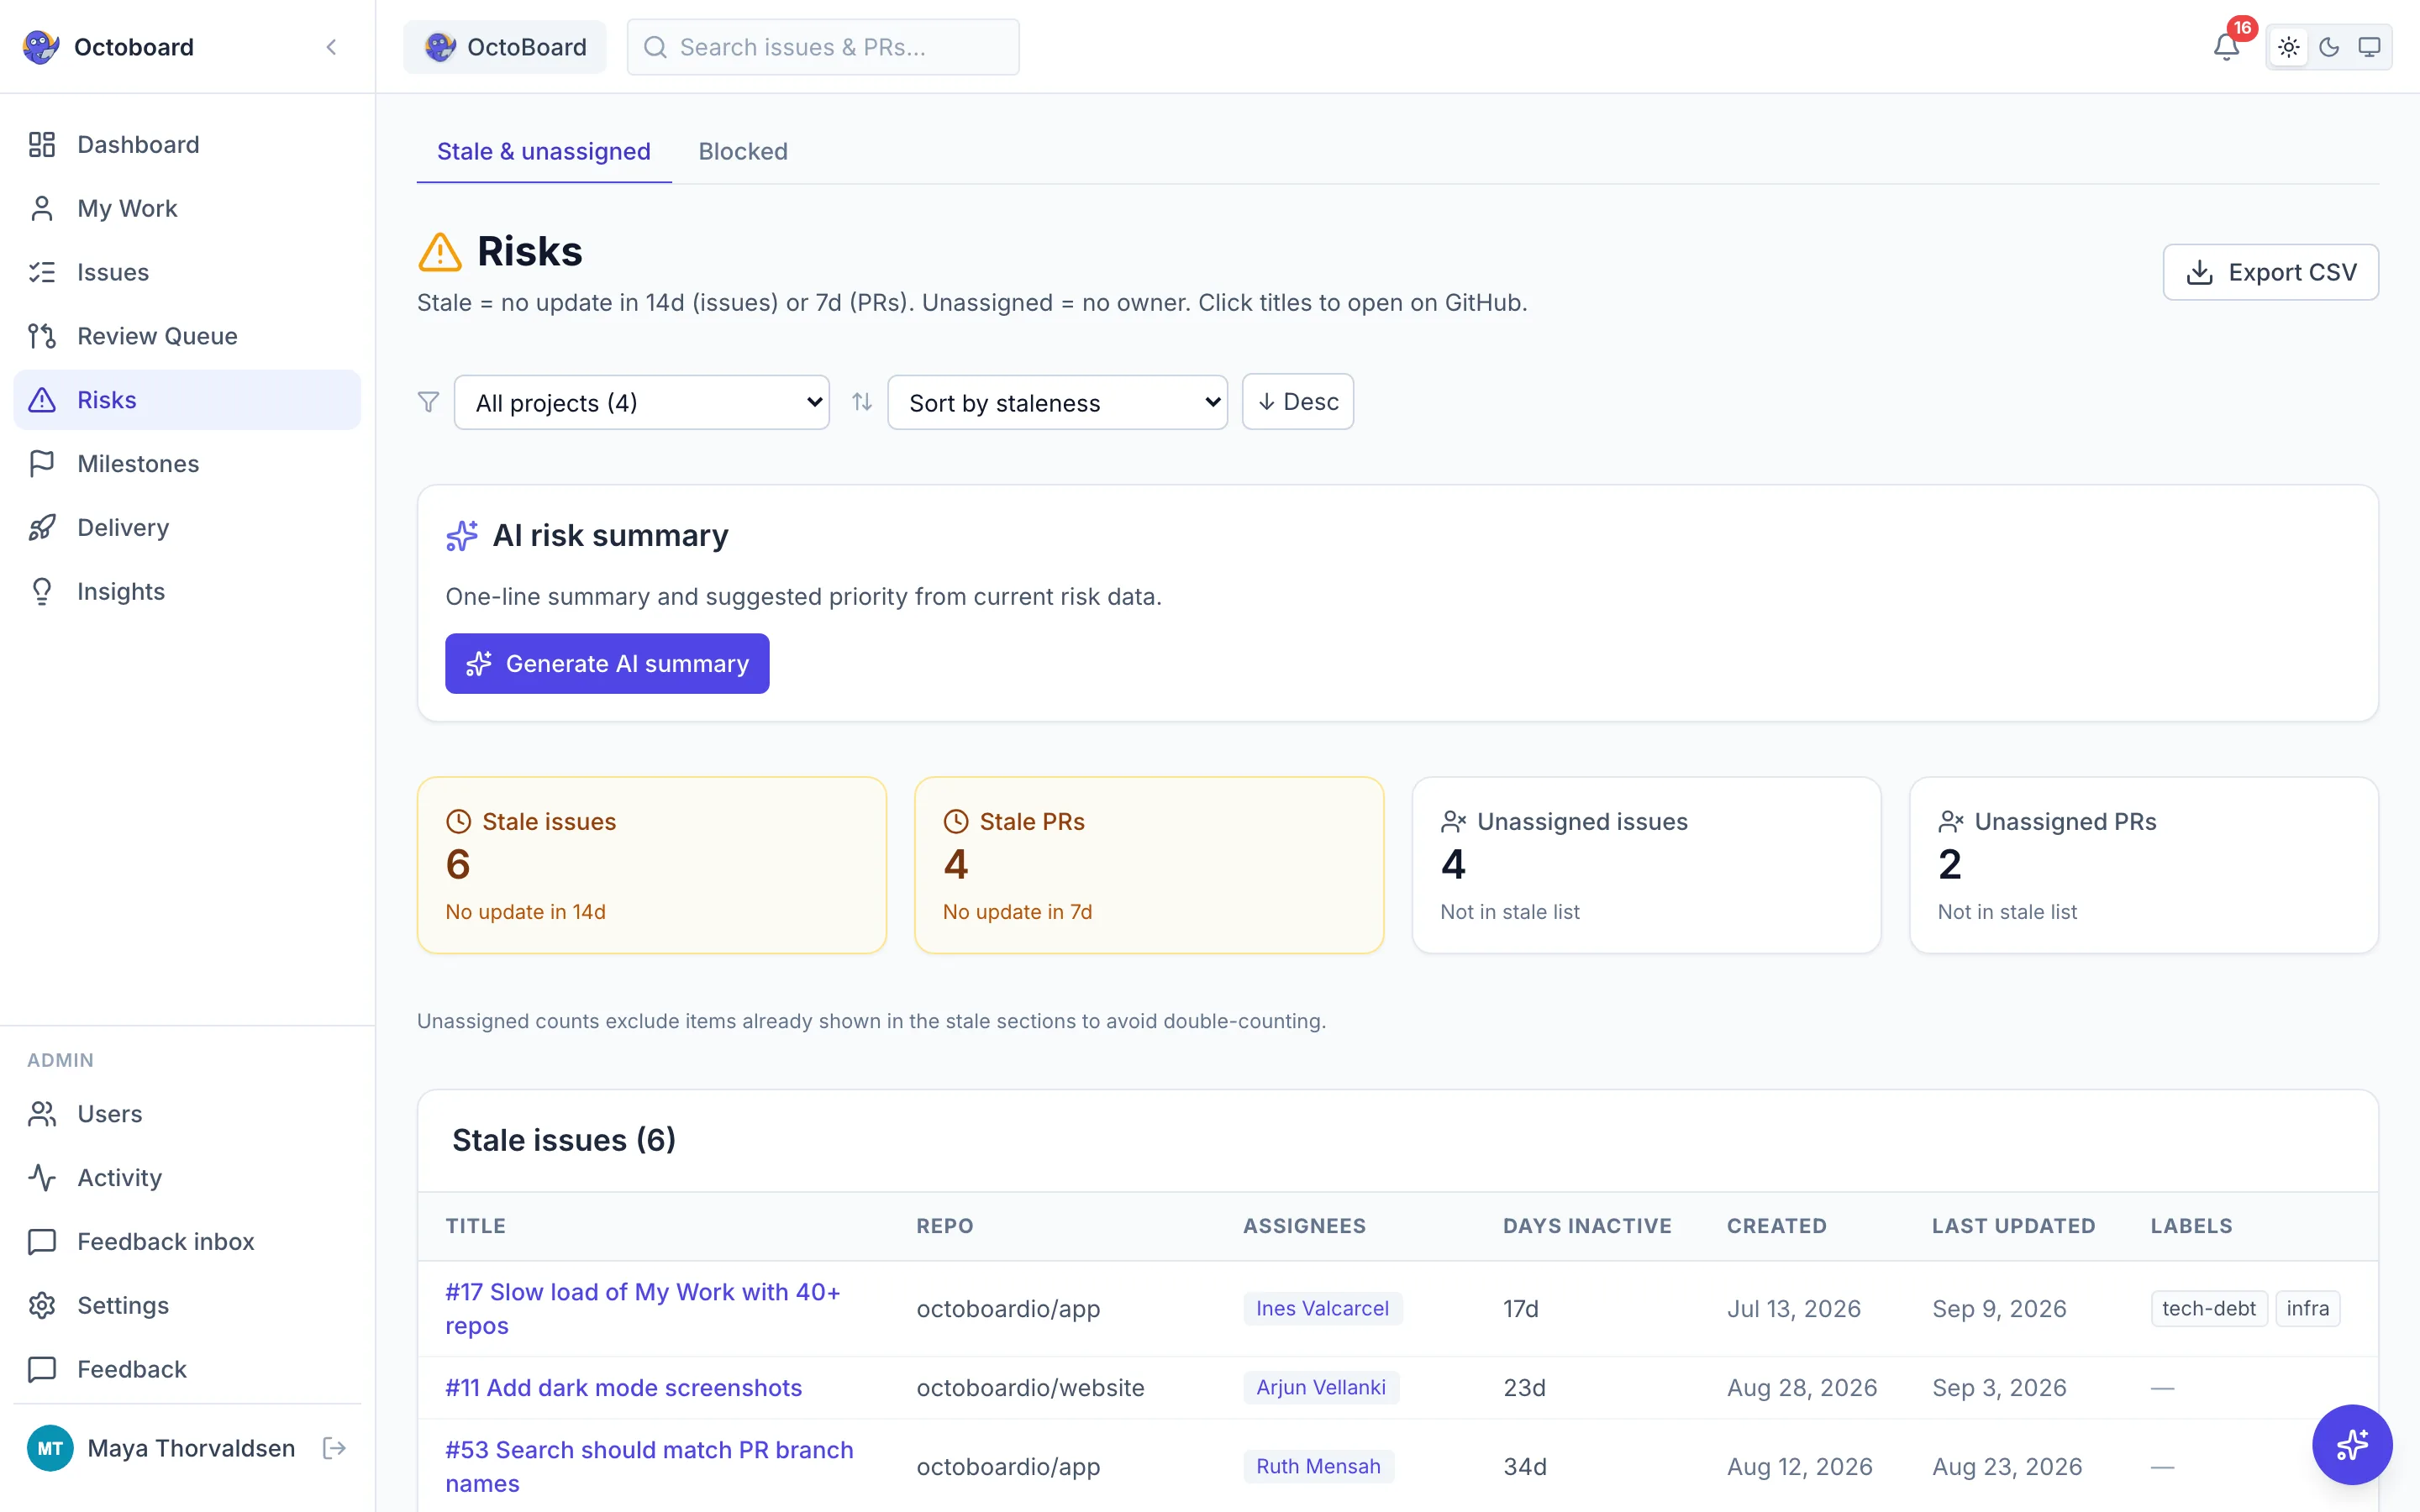Open issue #17 Slow load of My Work
The image size is (2420, 1512).
pos(643,1308)
